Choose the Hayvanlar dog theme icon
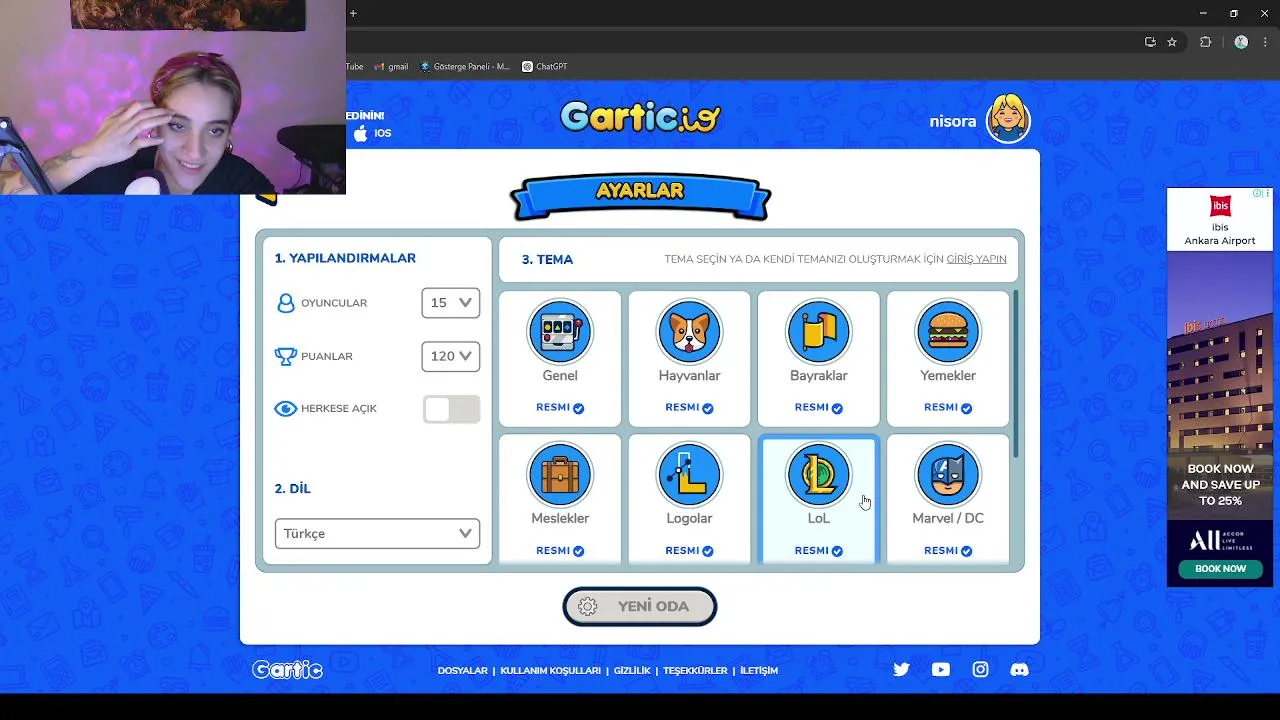 (689, 332)
